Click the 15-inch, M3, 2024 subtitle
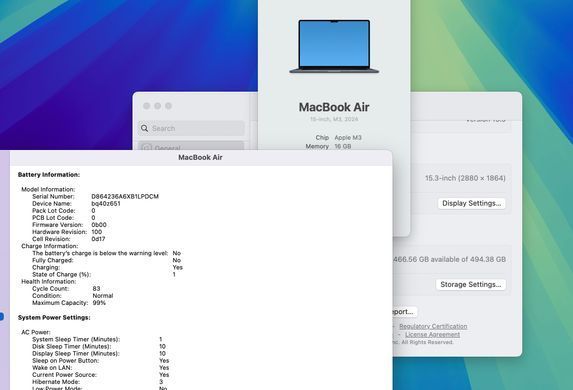 (334, 119)
